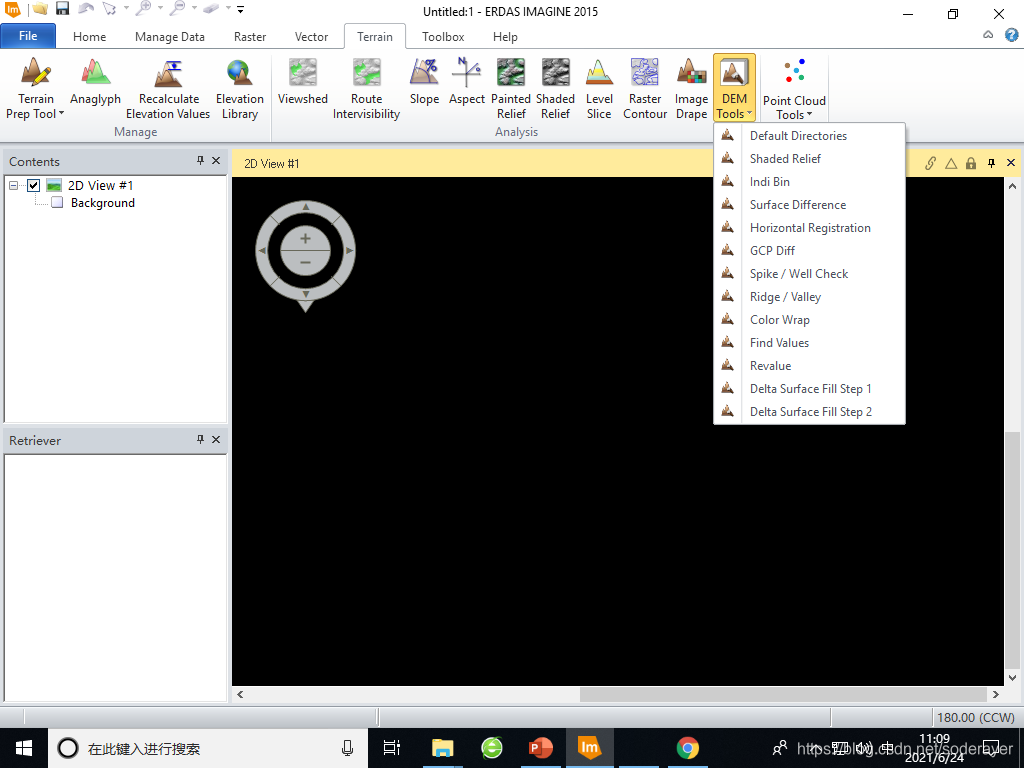Switch to the Toolbox tab
1024x768 pixels.
(x=443, y=37)
